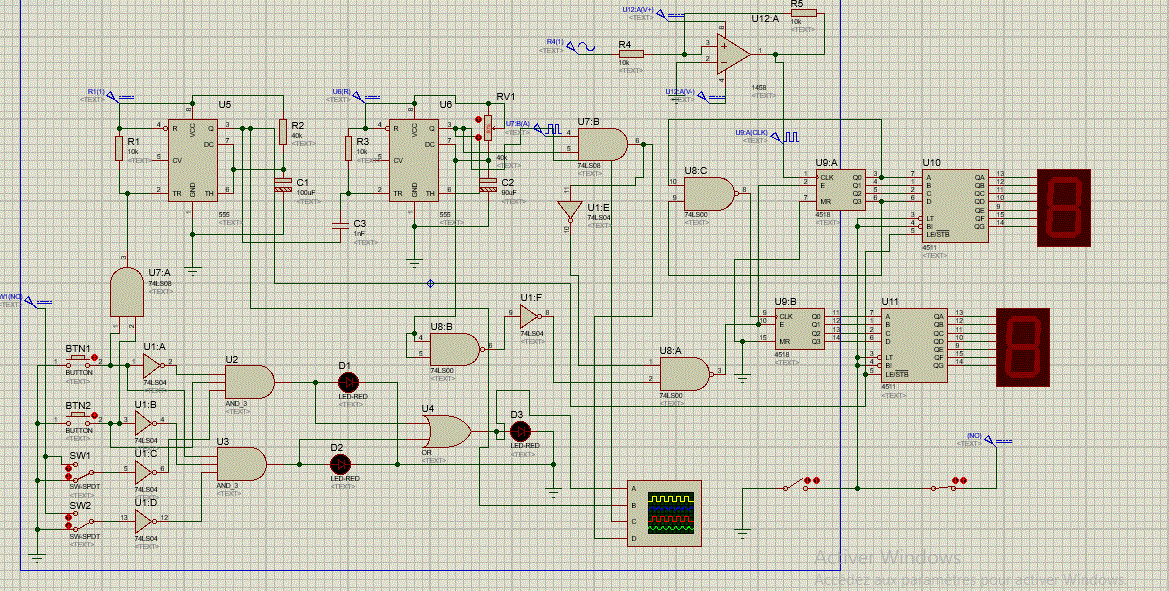Select the U10 4511 decoder chip
This screenshot has width=1169, height=591.
(x=956, y=205)
